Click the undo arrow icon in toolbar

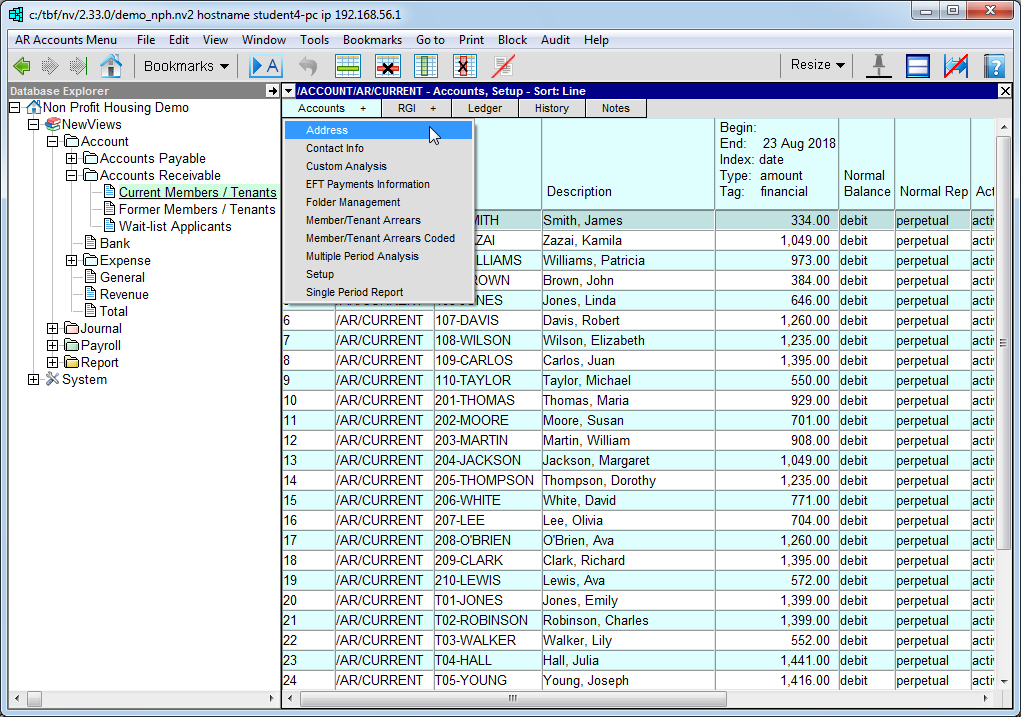click(308, 66)
